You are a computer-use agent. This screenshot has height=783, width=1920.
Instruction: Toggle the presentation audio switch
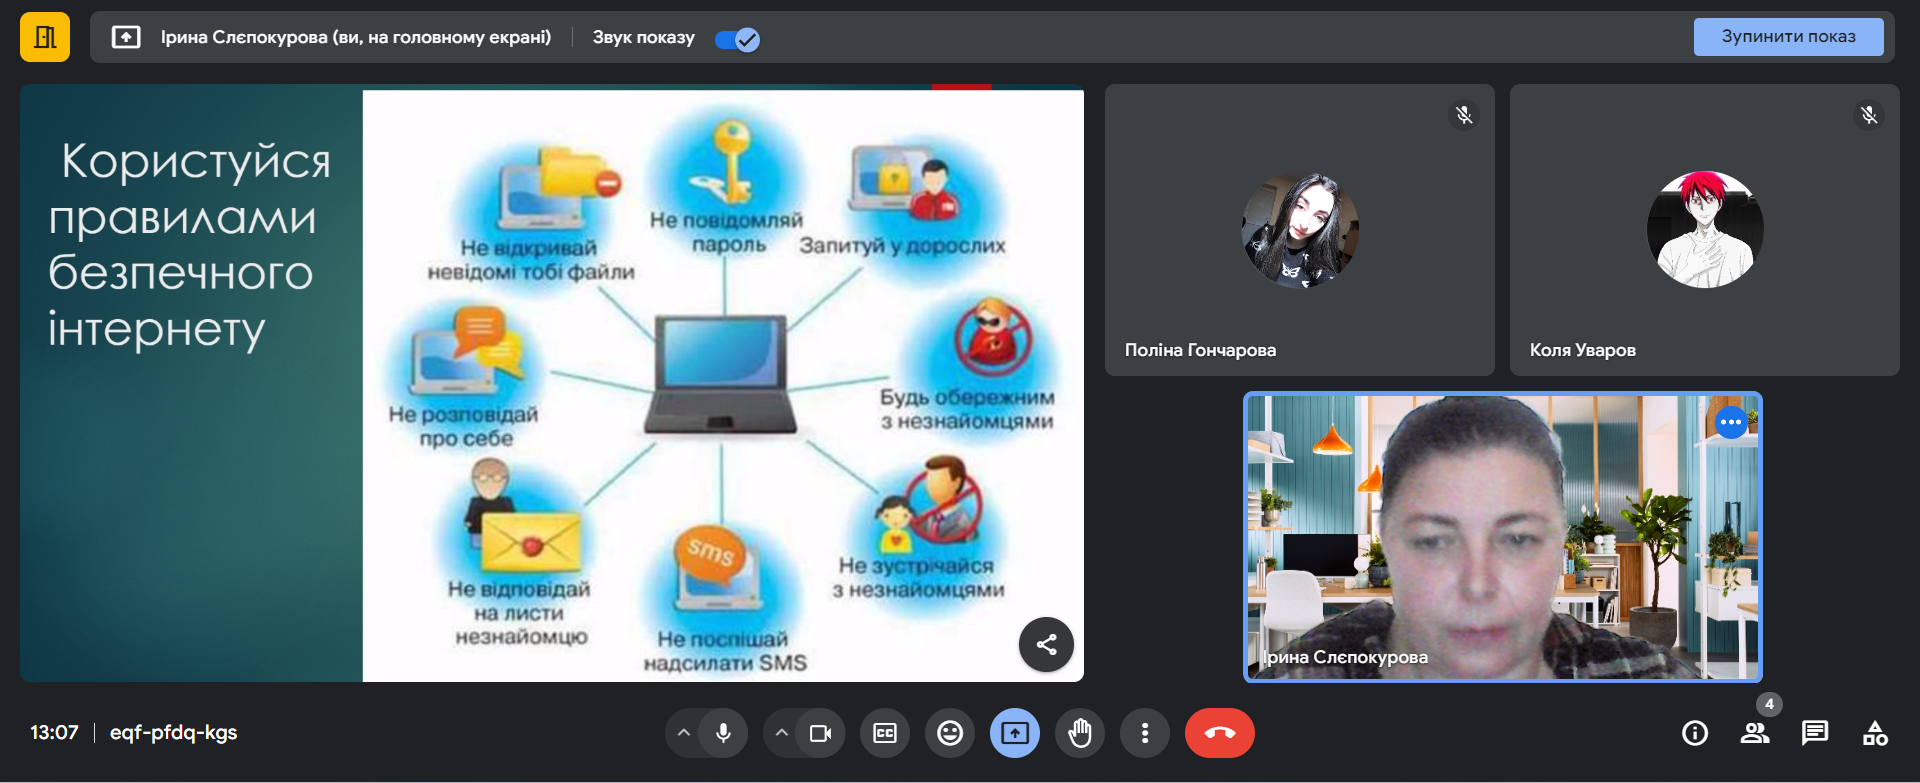tap(737, 39)
